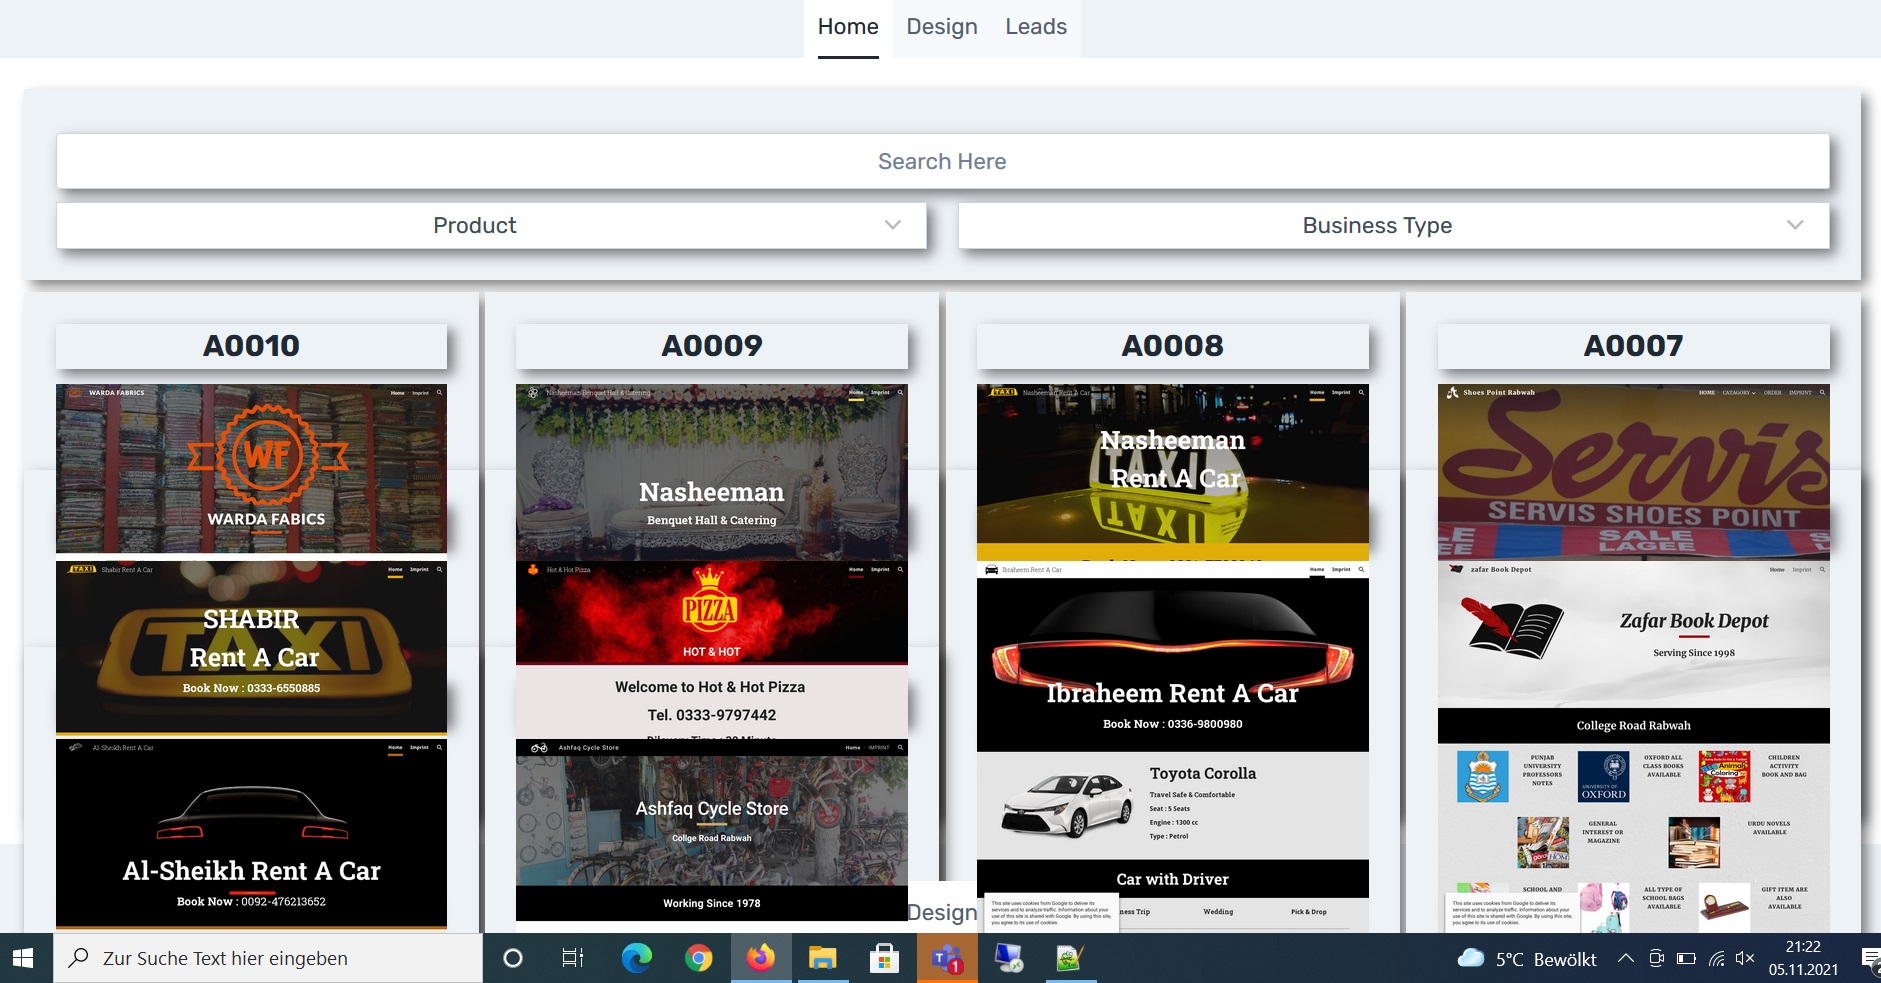Open the Design tab

[942, 27]
